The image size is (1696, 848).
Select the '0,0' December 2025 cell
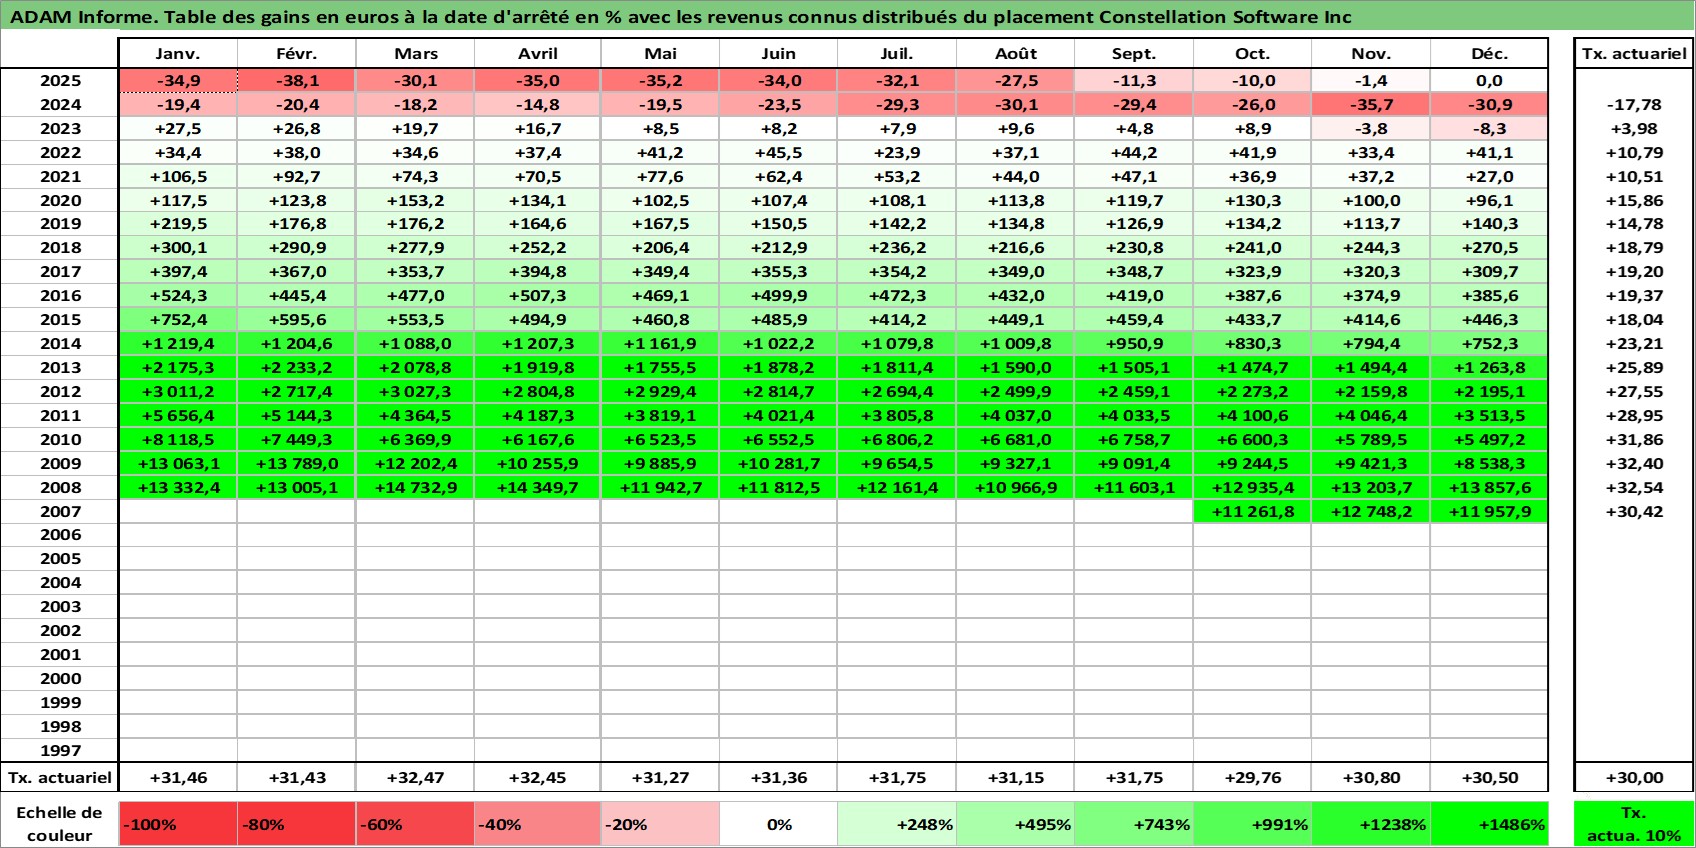(1489, 81)
